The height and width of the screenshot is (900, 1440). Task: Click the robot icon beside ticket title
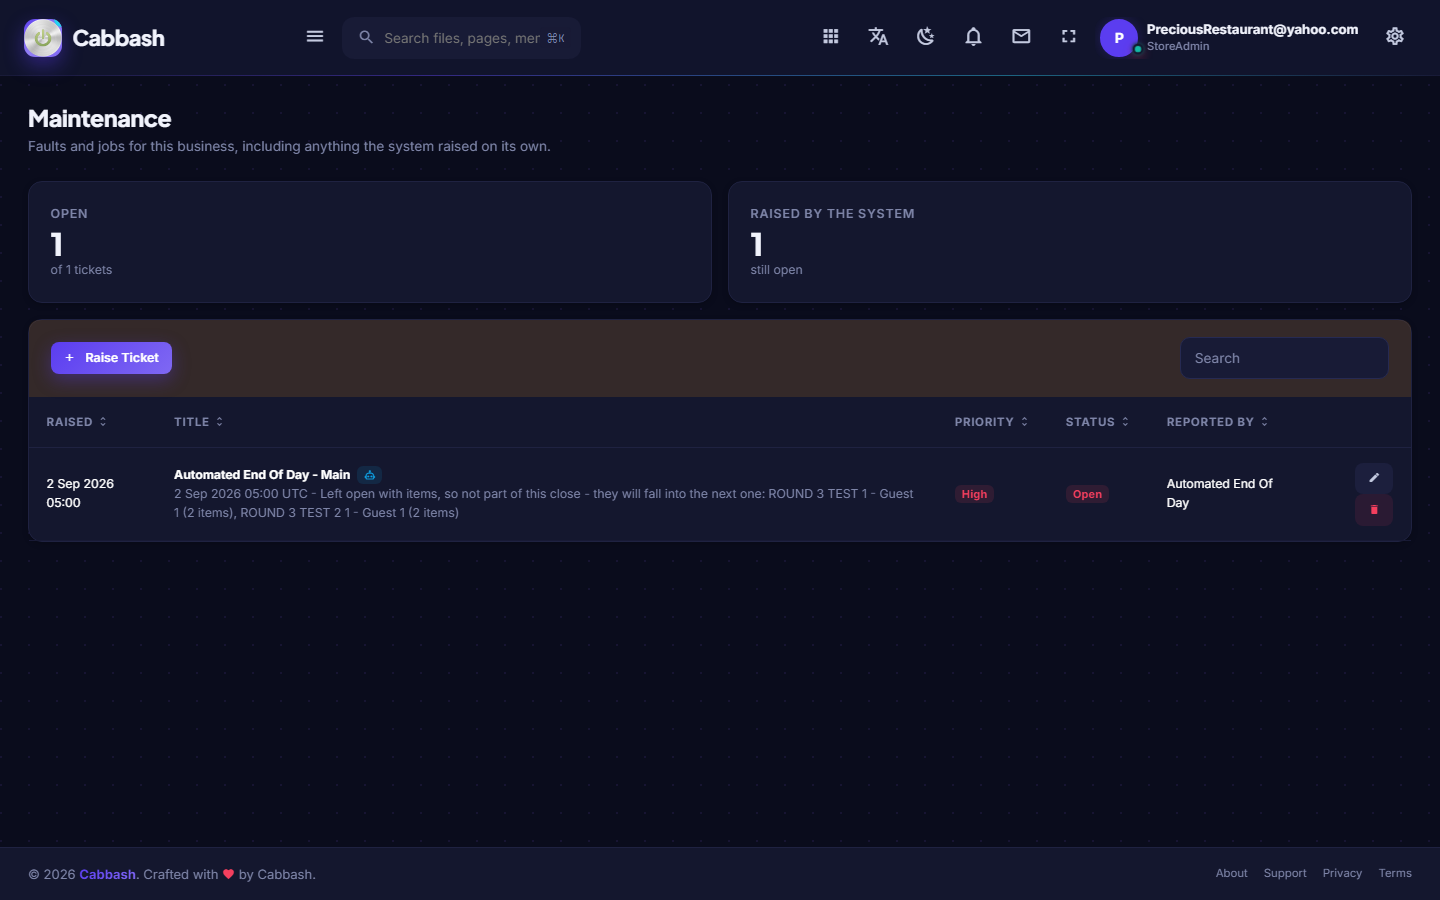(370, 475)
